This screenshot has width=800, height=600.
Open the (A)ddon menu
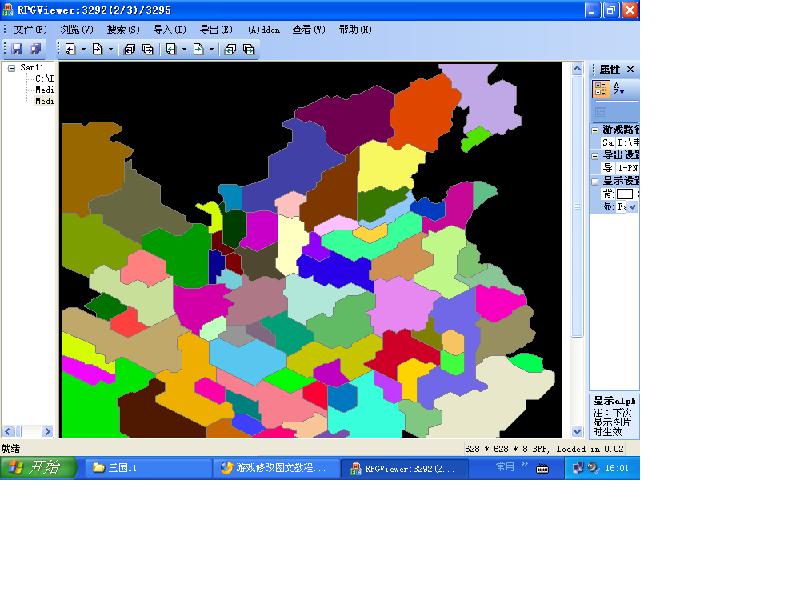264,30
